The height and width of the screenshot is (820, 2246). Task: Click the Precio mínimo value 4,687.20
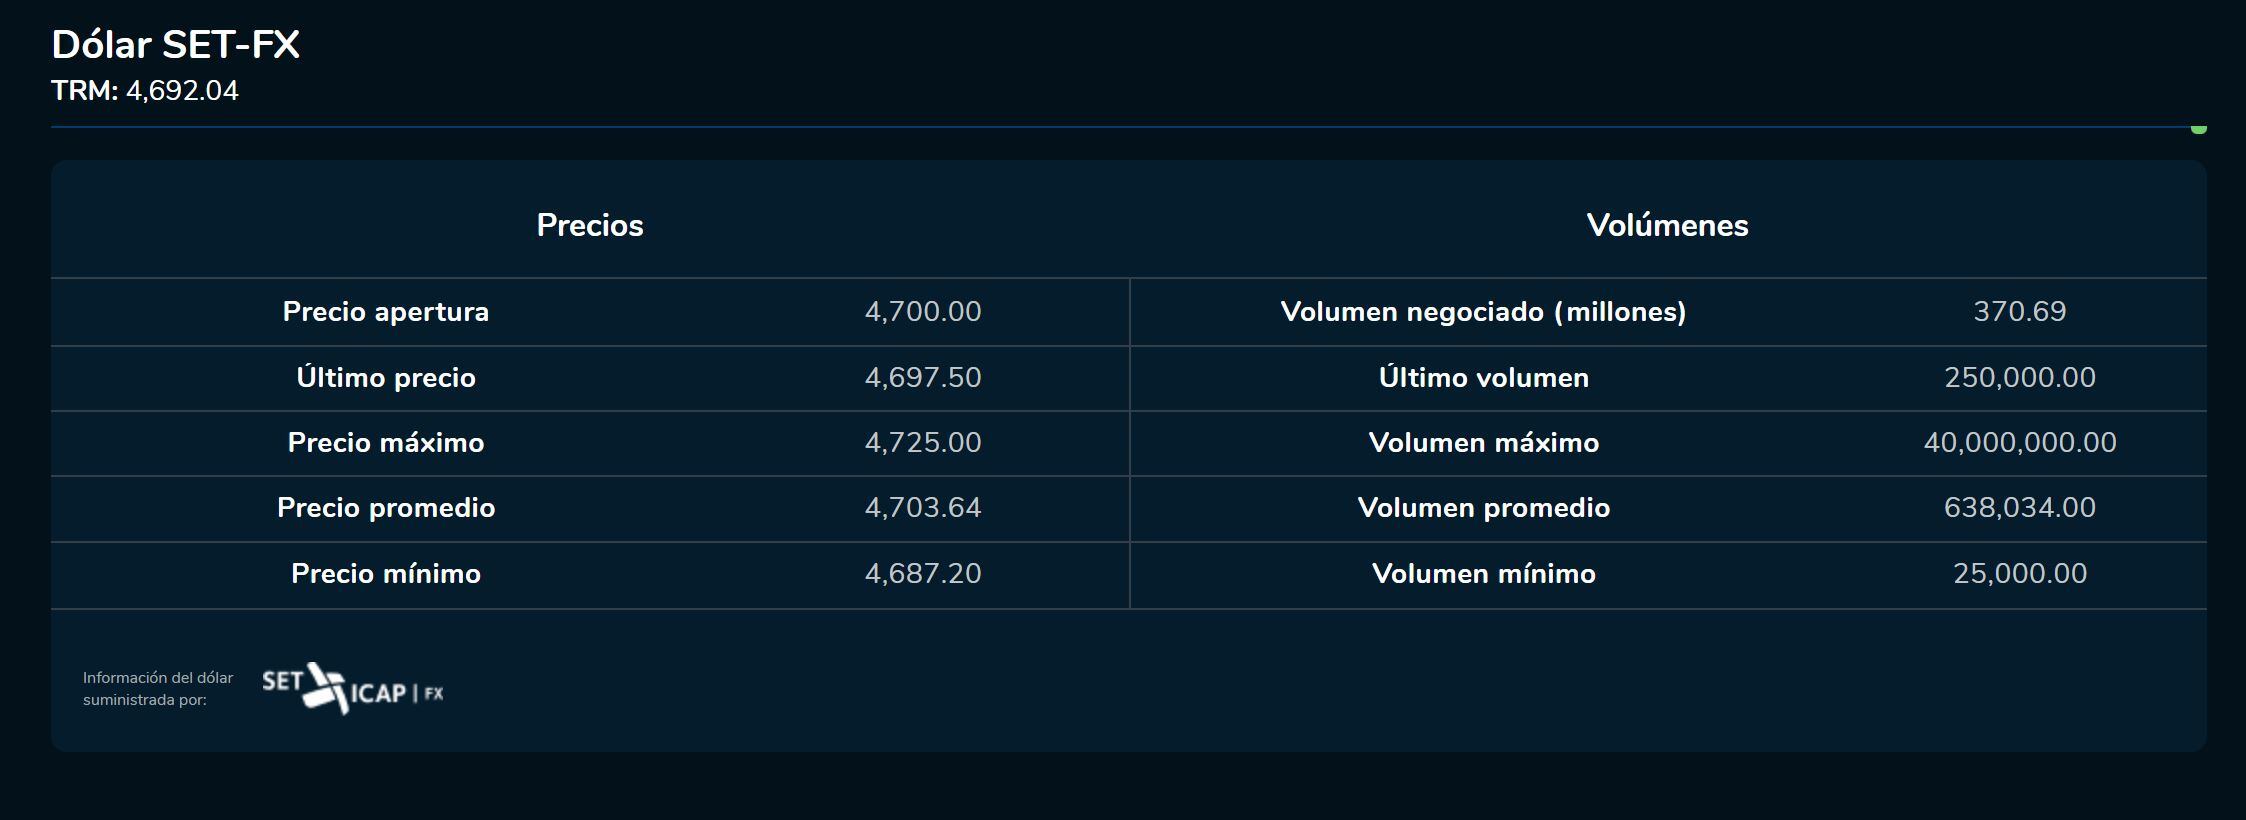pos(922,574)
